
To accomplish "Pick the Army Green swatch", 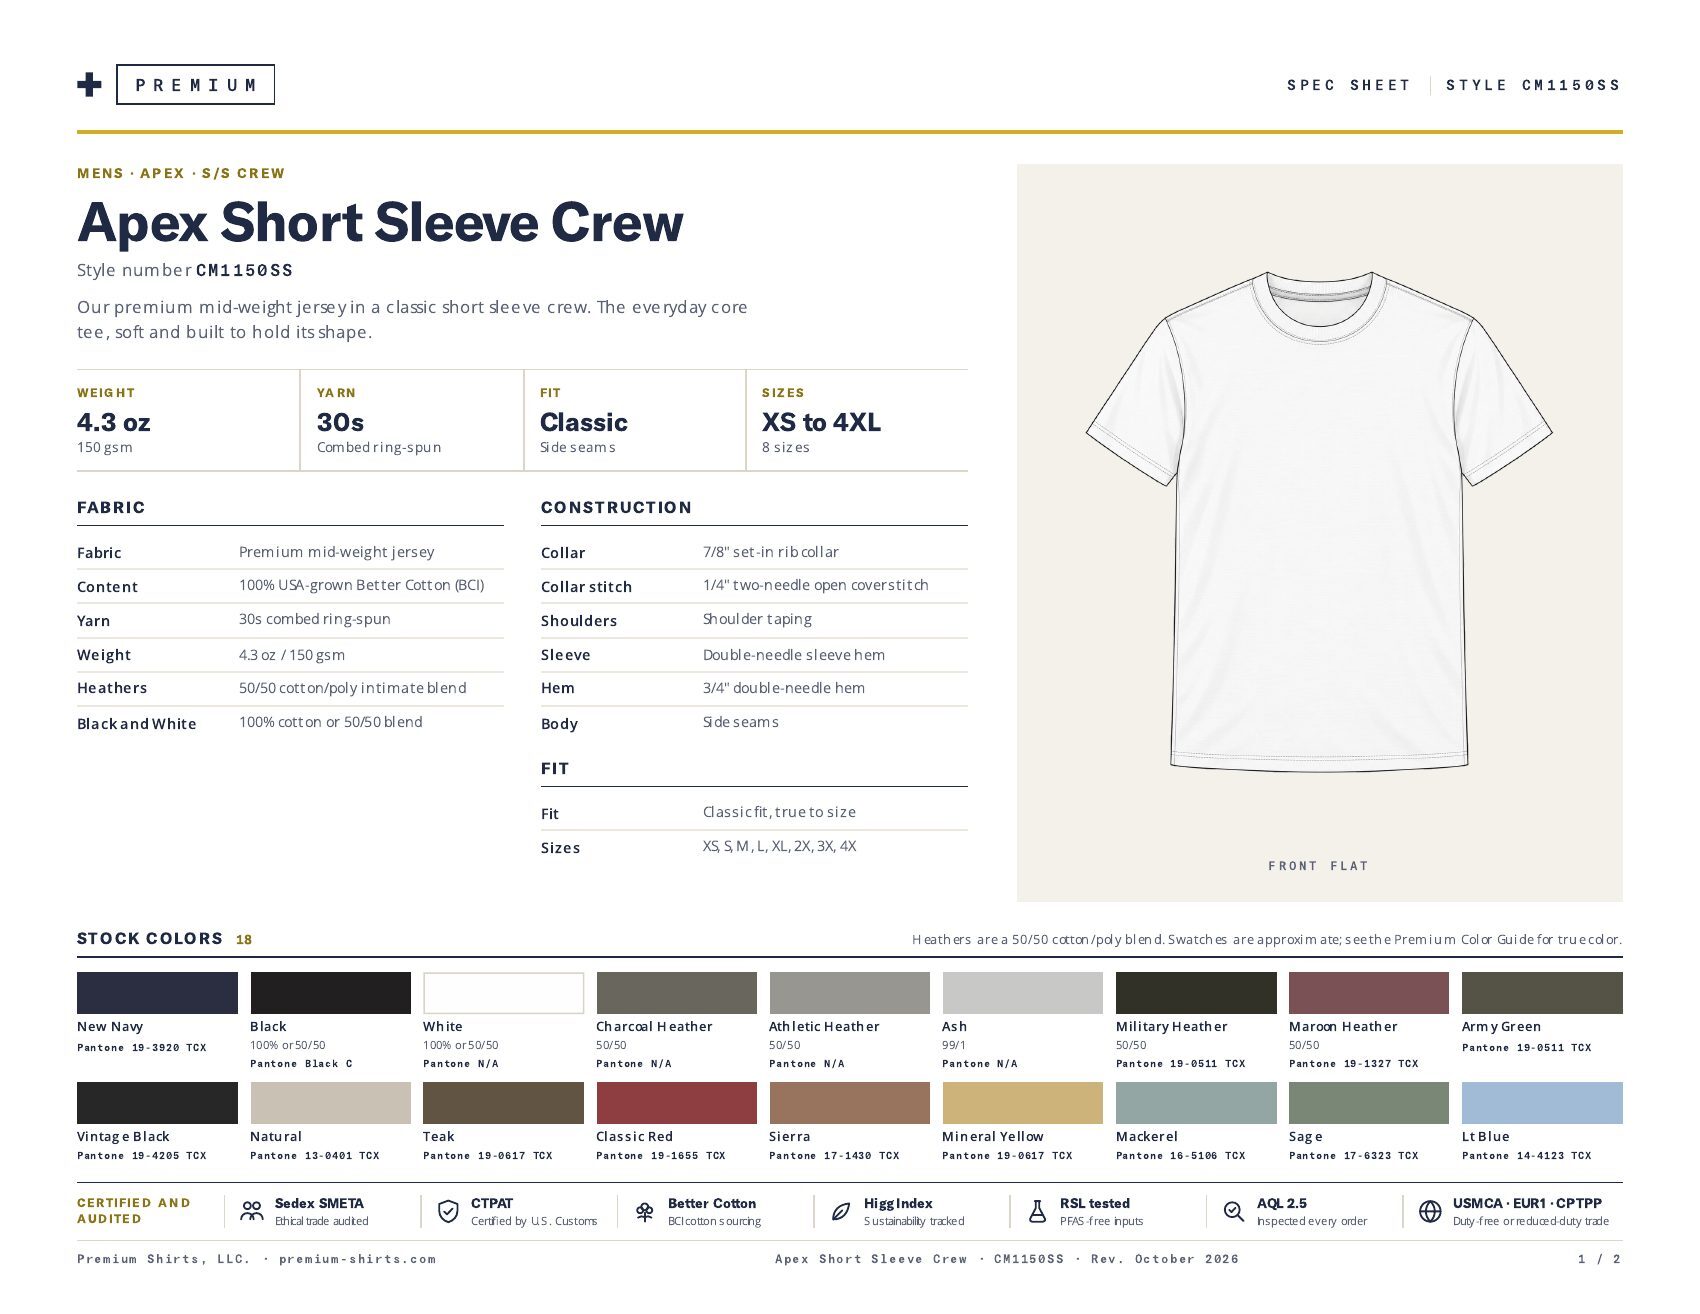I will click(x=1542, y=993).
